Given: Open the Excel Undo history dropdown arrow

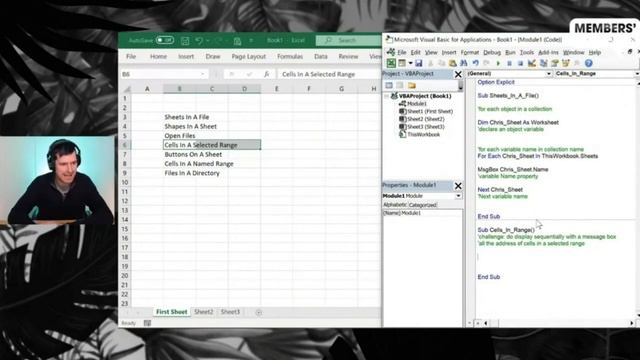Looking at the screenshot, I should [x=208, y=40].
